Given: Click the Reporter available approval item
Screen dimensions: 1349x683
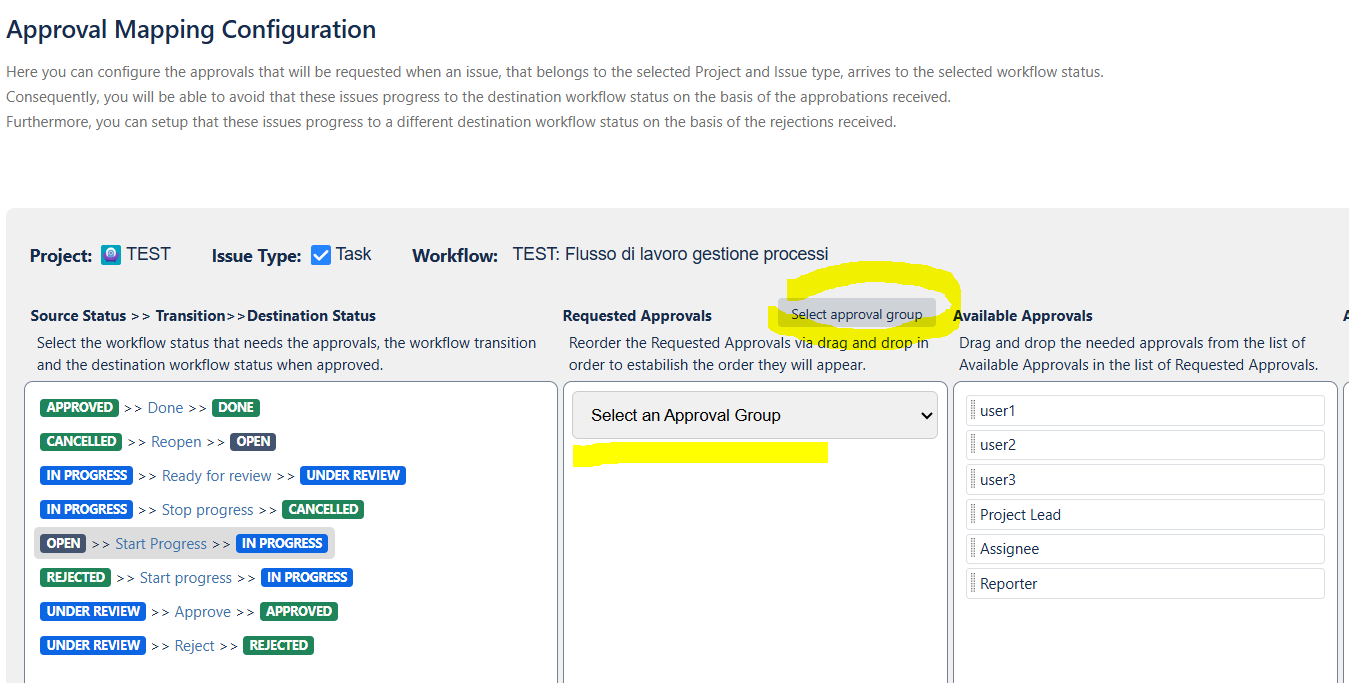Looking at the screenshot, I should click(x=1145, y=584).
